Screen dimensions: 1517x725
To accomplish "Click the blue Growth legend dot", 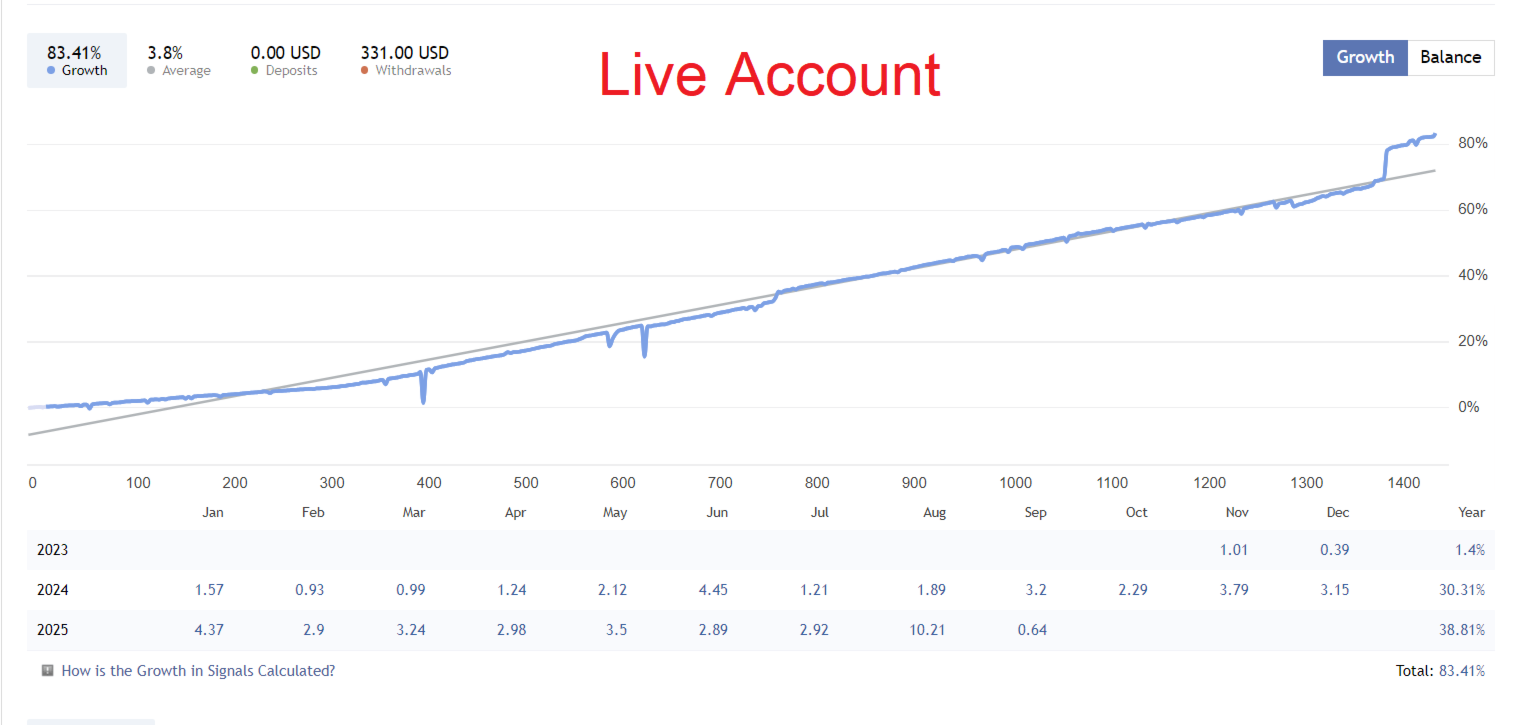I will click(51, 71).
